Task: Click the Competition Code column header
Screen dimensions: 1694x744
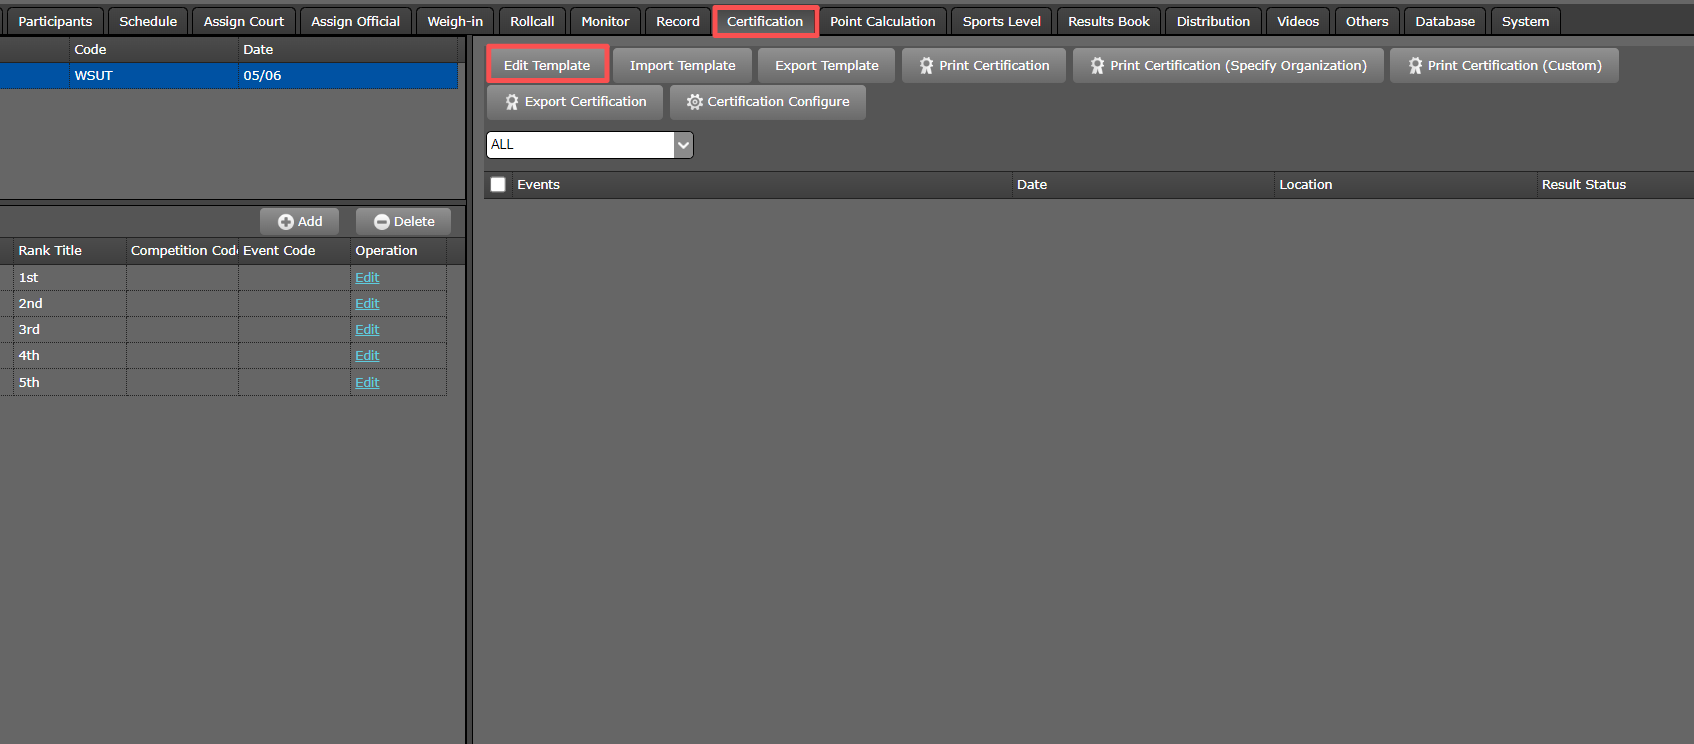Action: coord(183,251)
